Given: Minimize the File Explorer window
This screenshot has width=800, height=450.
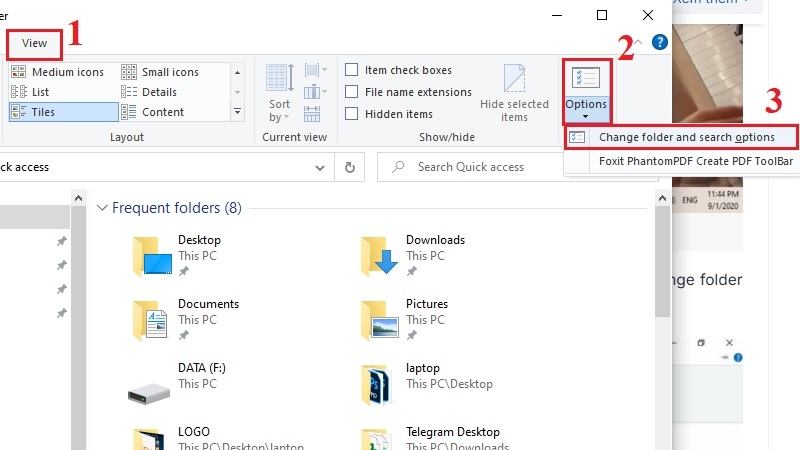Looking at the screenshot, I should [x=557, y=15].
